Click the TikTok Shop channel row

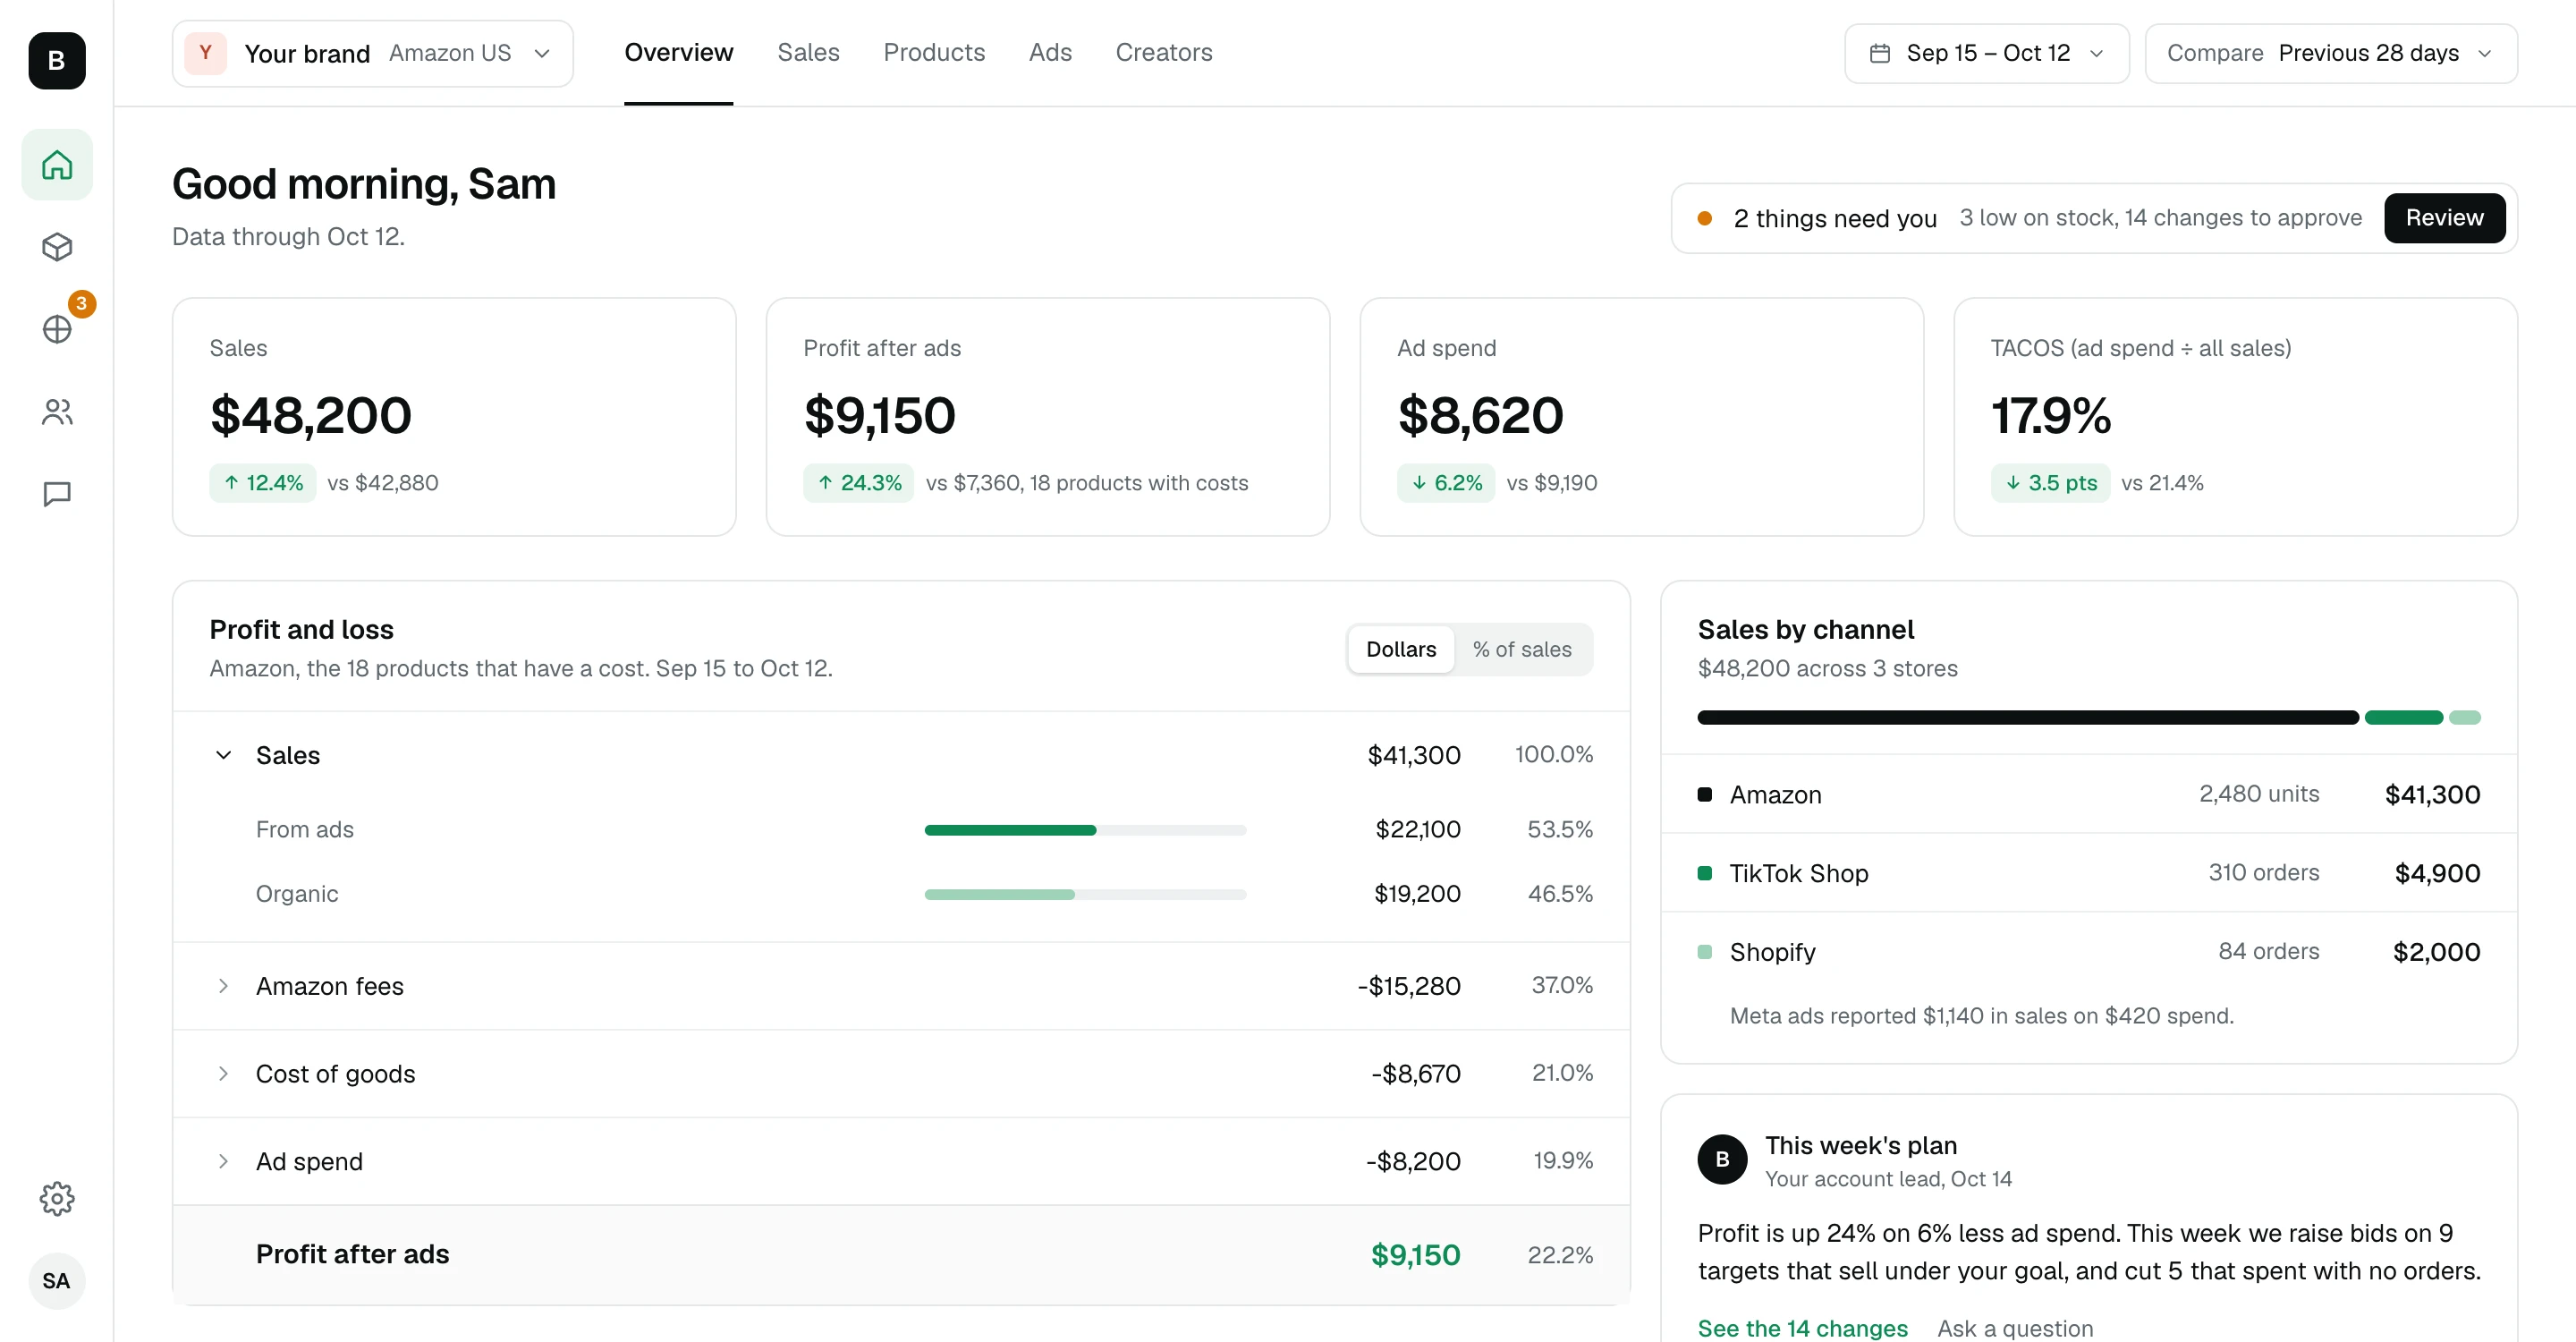[2088, 873]
